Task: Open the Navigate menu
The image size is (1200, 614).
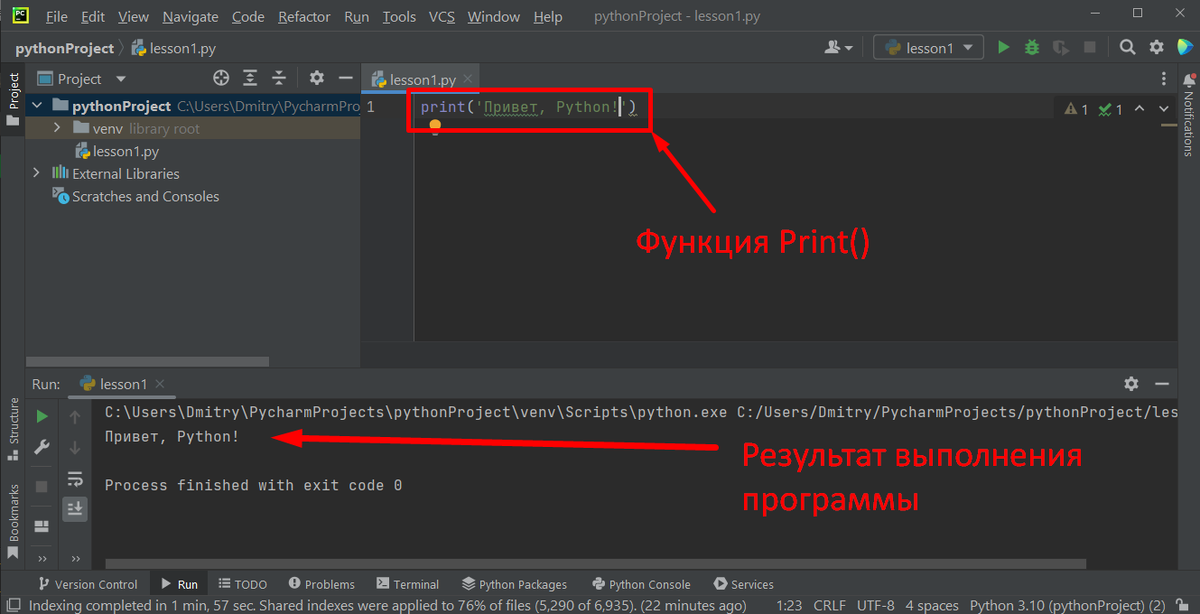Action: tap(190, 17)
